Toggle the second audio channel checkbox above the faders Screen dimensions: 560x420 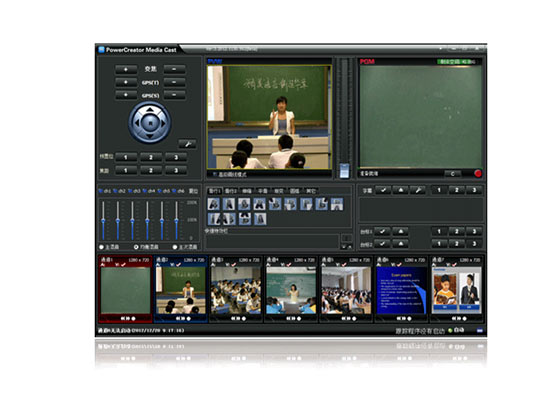(x=115, y=191)
